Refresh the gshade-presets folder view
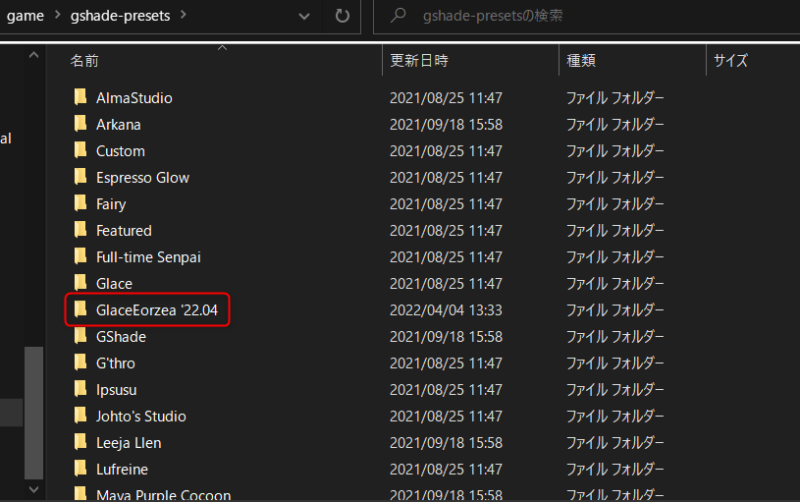Screen dimensions: 800x502 (x=342, y=16)
